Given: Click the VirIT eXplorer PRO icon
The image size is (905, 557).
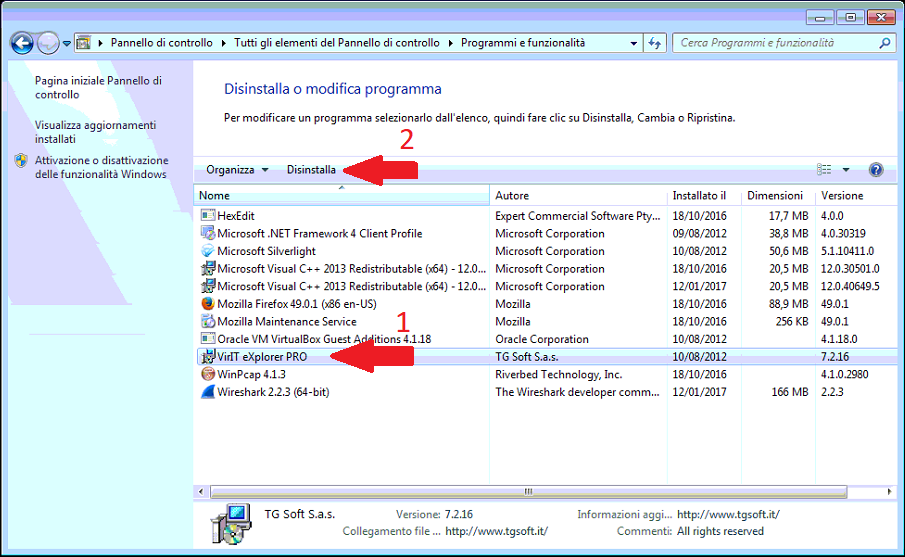Looking at the screenshot, I should 208,357.
